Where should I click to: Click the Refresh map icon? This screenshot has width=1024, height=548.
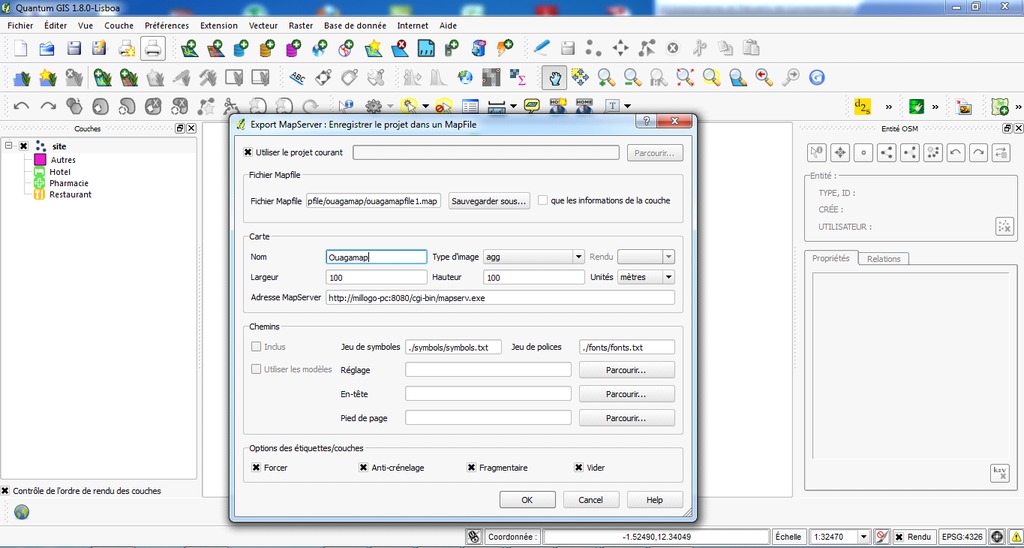(816, 77)
